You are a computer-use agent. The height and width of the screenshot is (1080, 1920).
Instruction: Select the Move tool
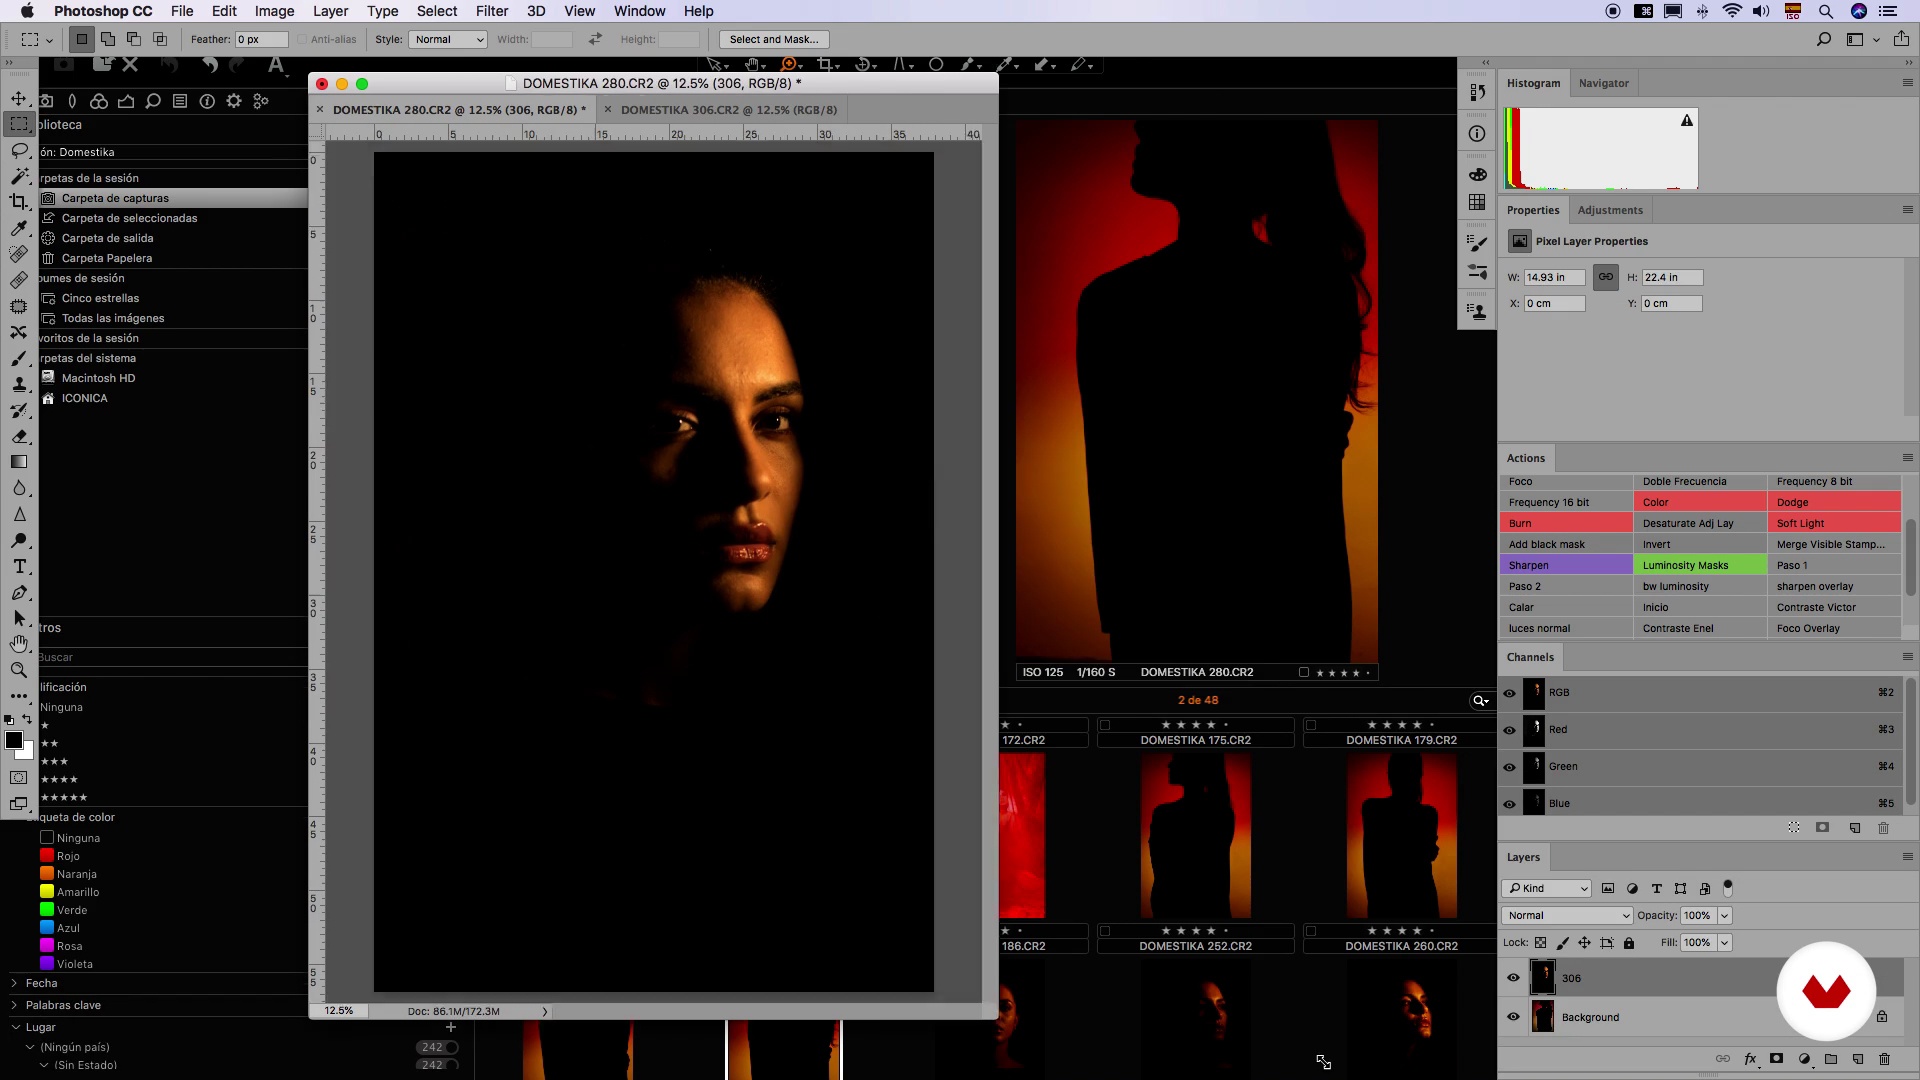[x=19, y=98]
